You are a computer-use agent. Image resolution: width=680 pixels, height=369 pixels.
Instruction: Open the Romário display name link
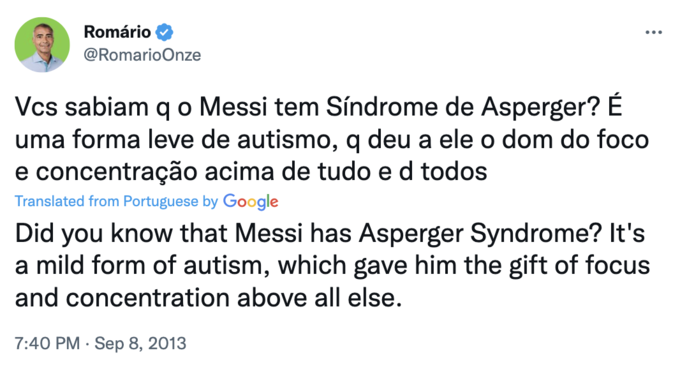point(117,32)
